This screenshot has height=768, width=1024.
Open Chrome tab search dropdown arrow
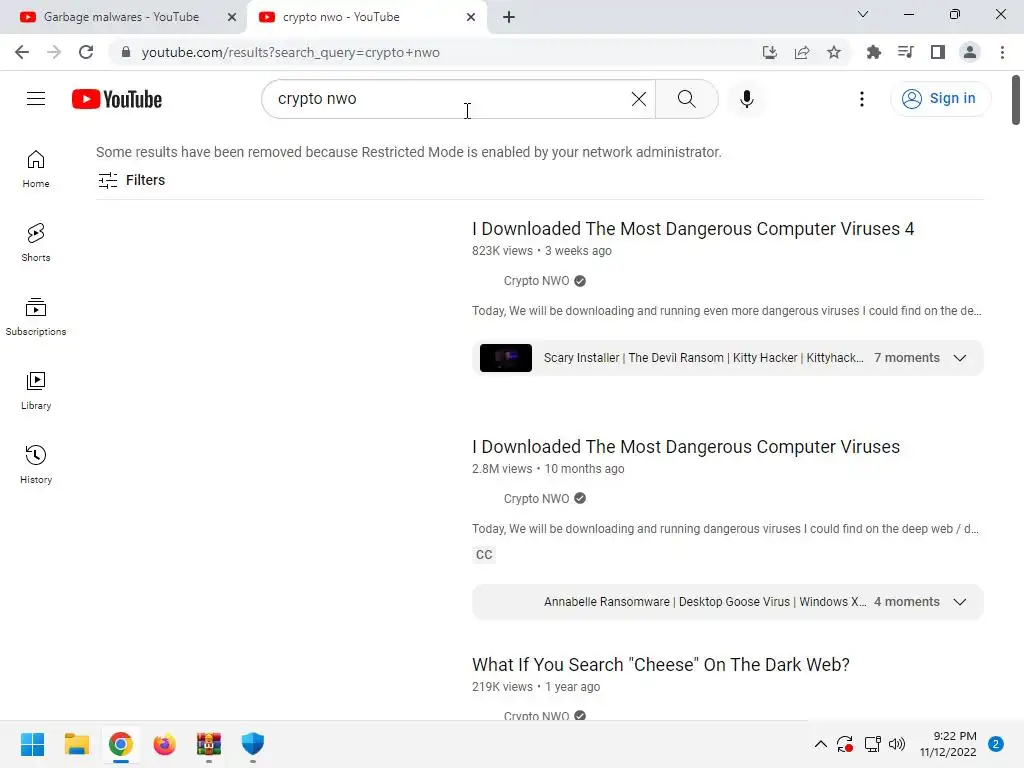point(863,14)
